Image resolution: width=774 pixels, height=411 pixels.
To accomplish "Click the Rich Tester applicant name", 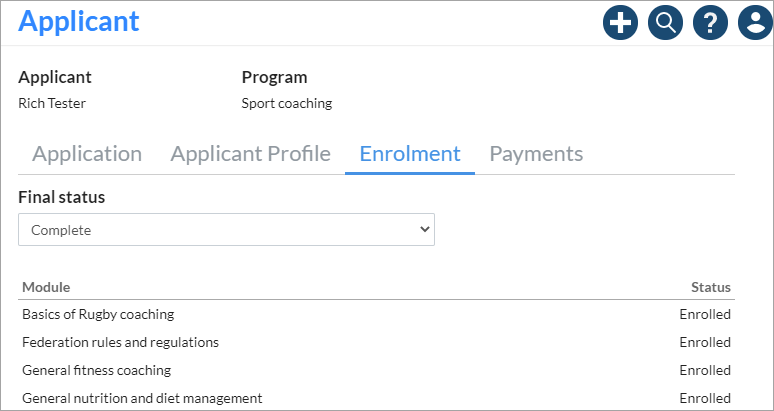I will (52, 103).
